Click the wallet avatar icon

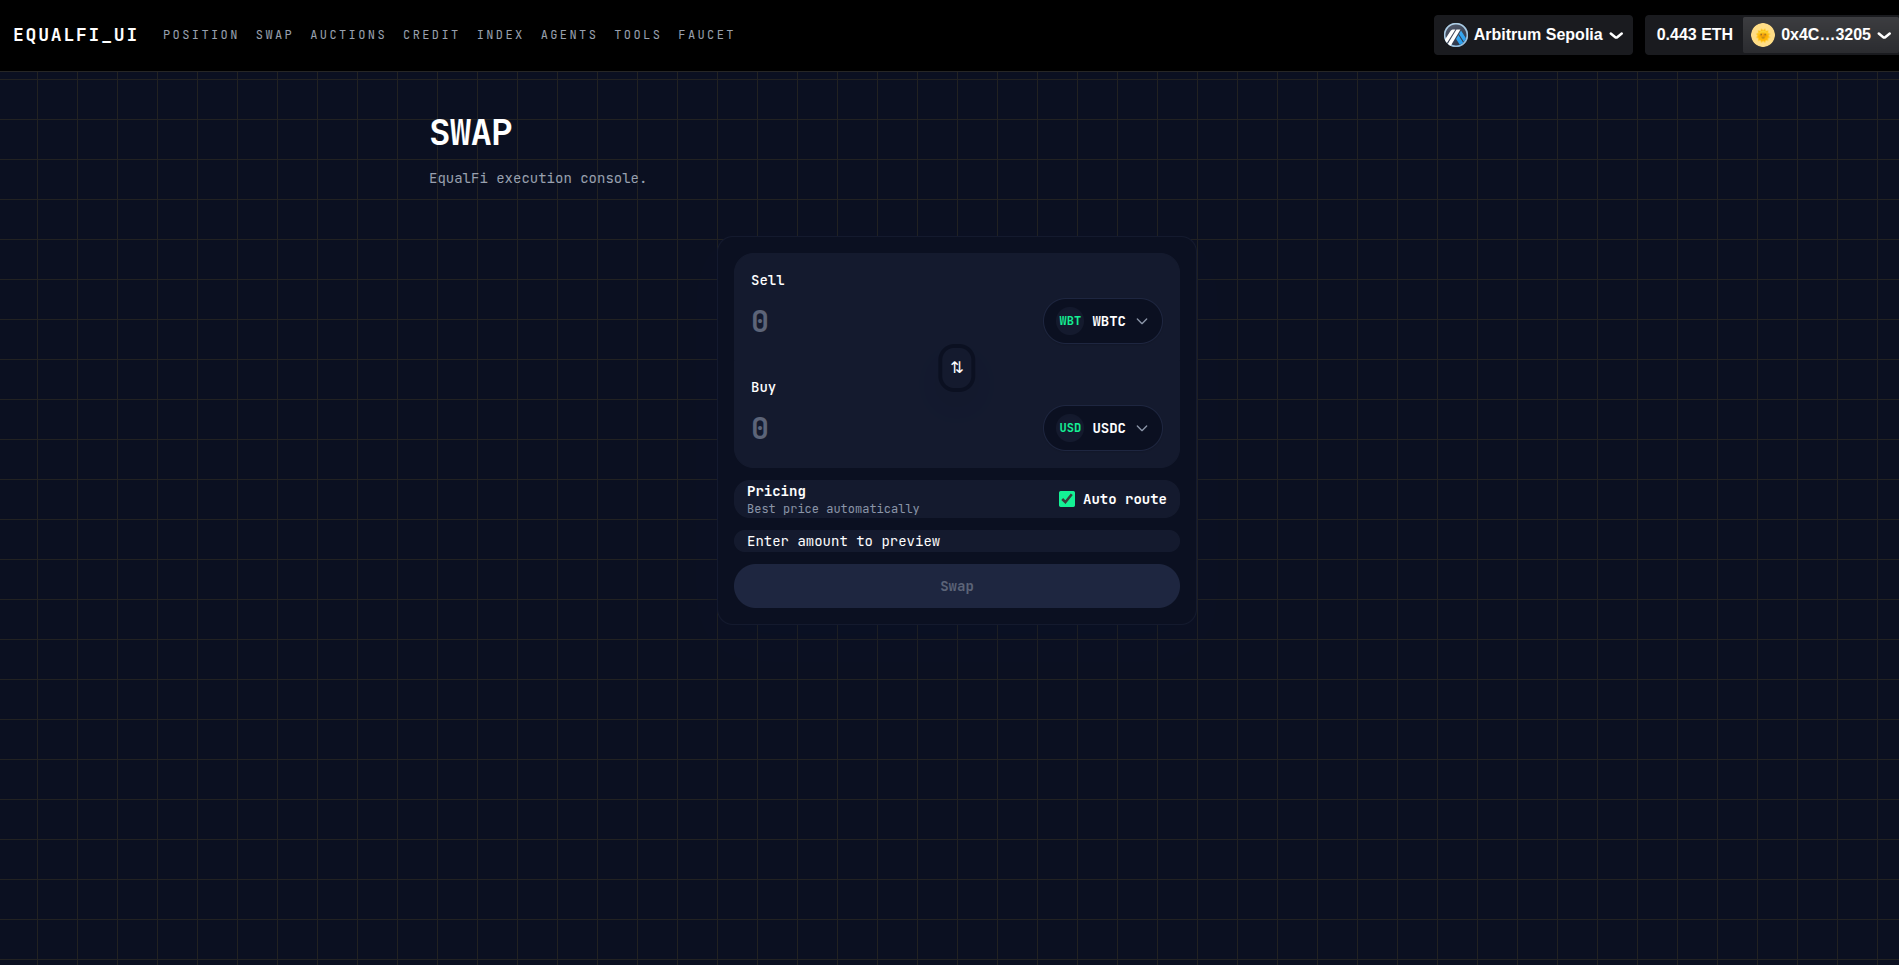pyautogui.click(x=1762, y=35)
